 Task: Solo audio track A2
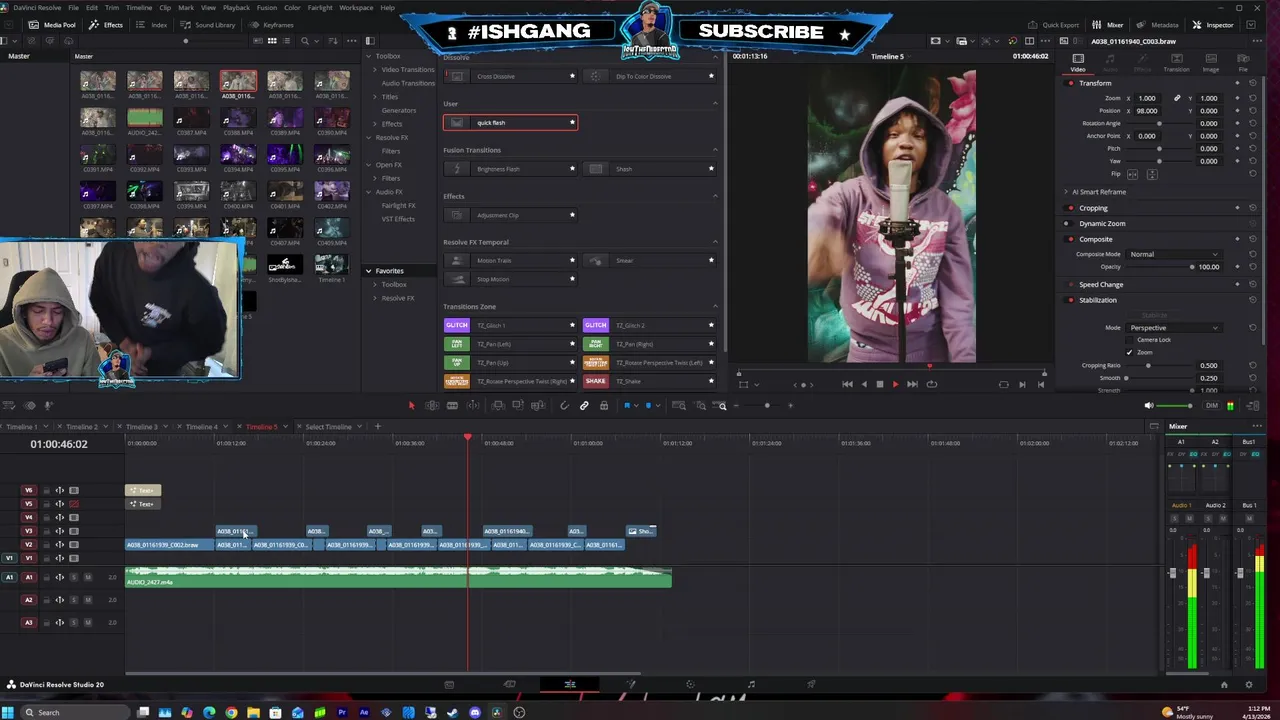tap(73, 600)
